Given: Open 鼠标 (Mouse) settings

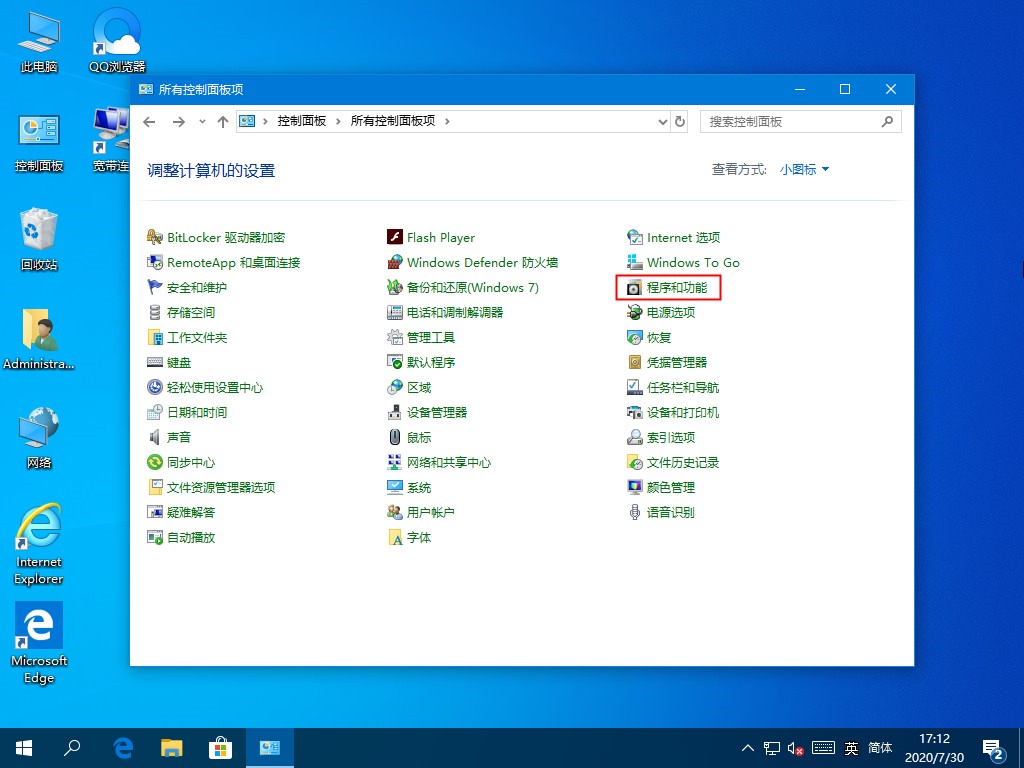Looking at the screenshot, I should click(418, 437).
